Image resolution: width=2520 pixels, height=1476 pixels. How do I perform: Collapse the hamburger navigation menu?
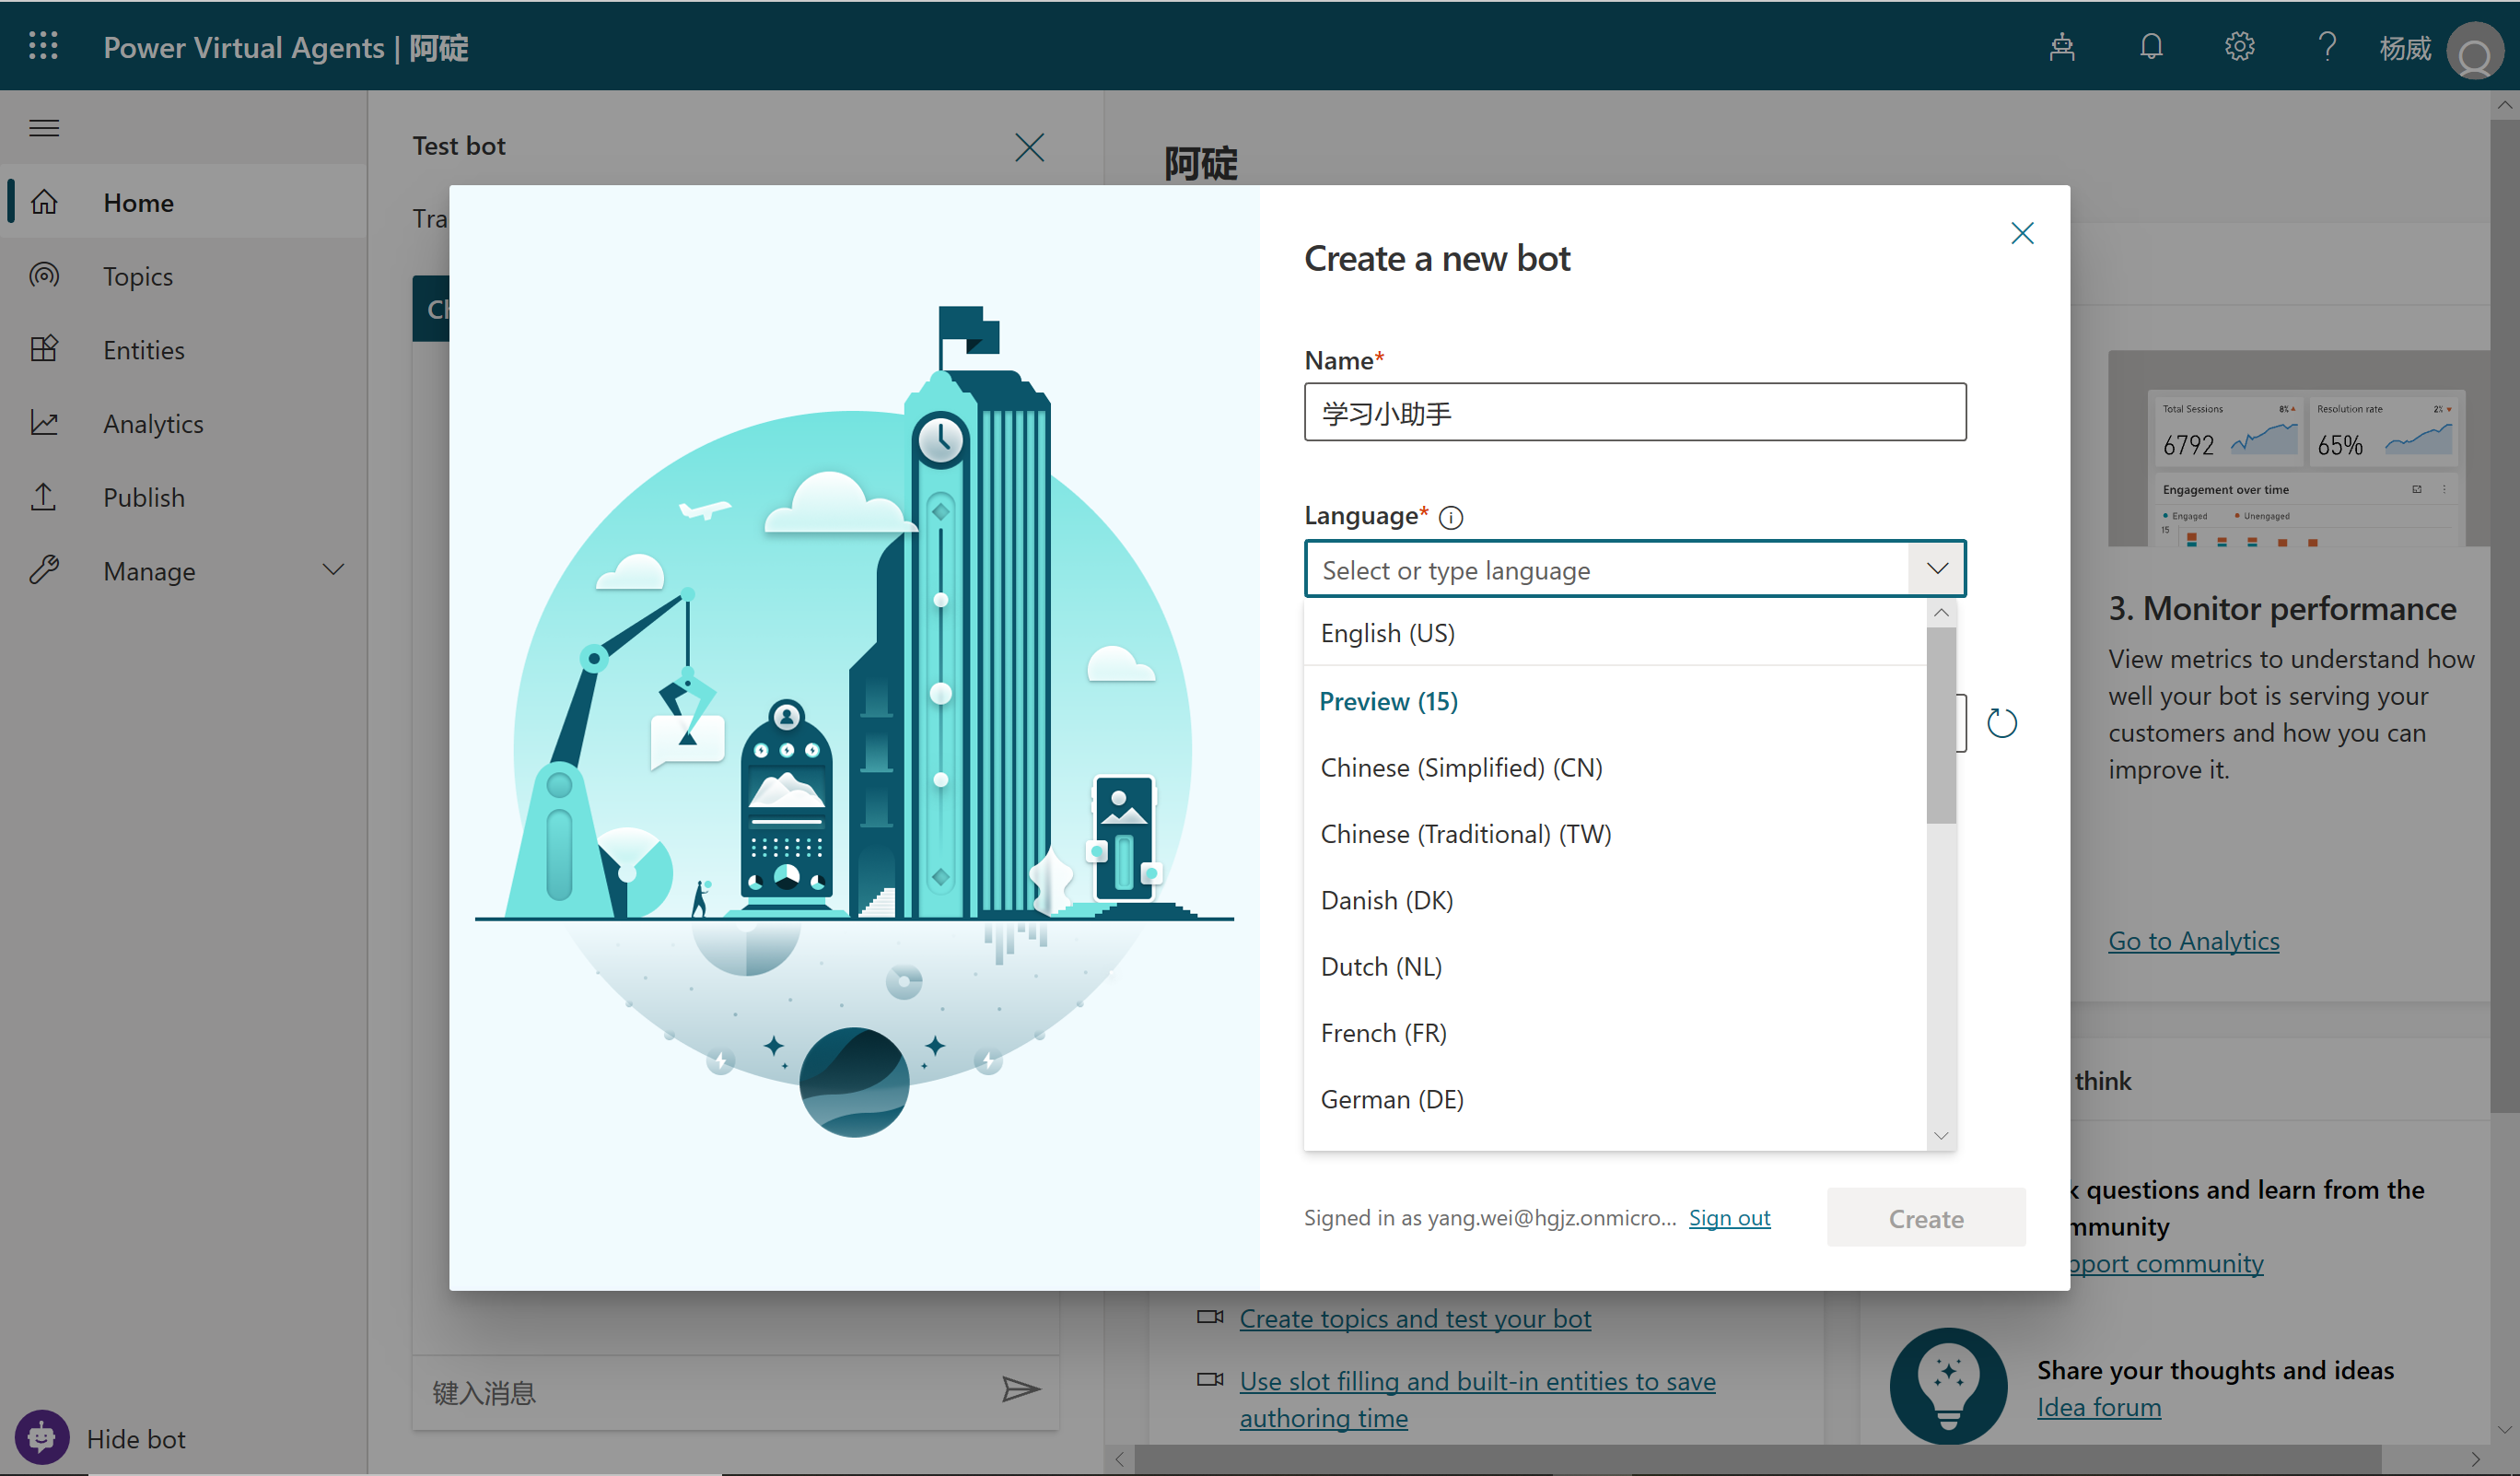tap(44, 128)
